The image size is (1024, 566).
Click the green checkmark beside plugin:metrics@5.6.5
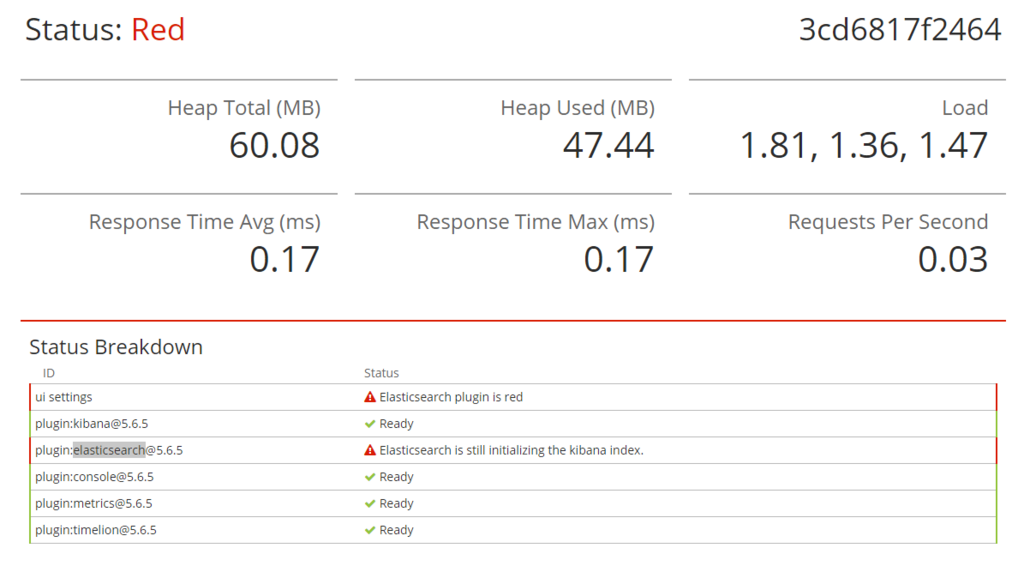click(x=370, y=503)
